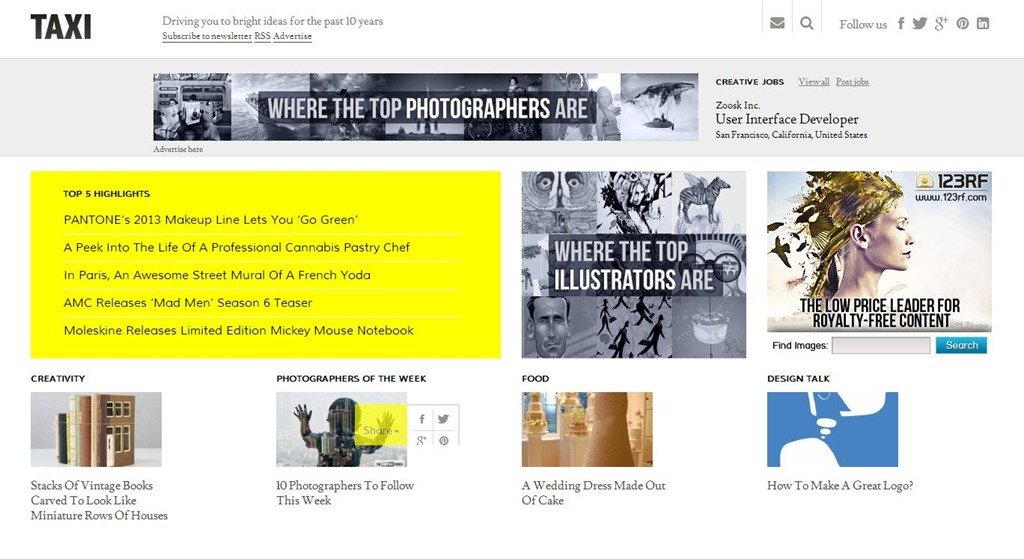The height and width of the screenshot is (559, 1024).
Task: Pin the photographers article from share popup
Action: [x=443, y=440]
